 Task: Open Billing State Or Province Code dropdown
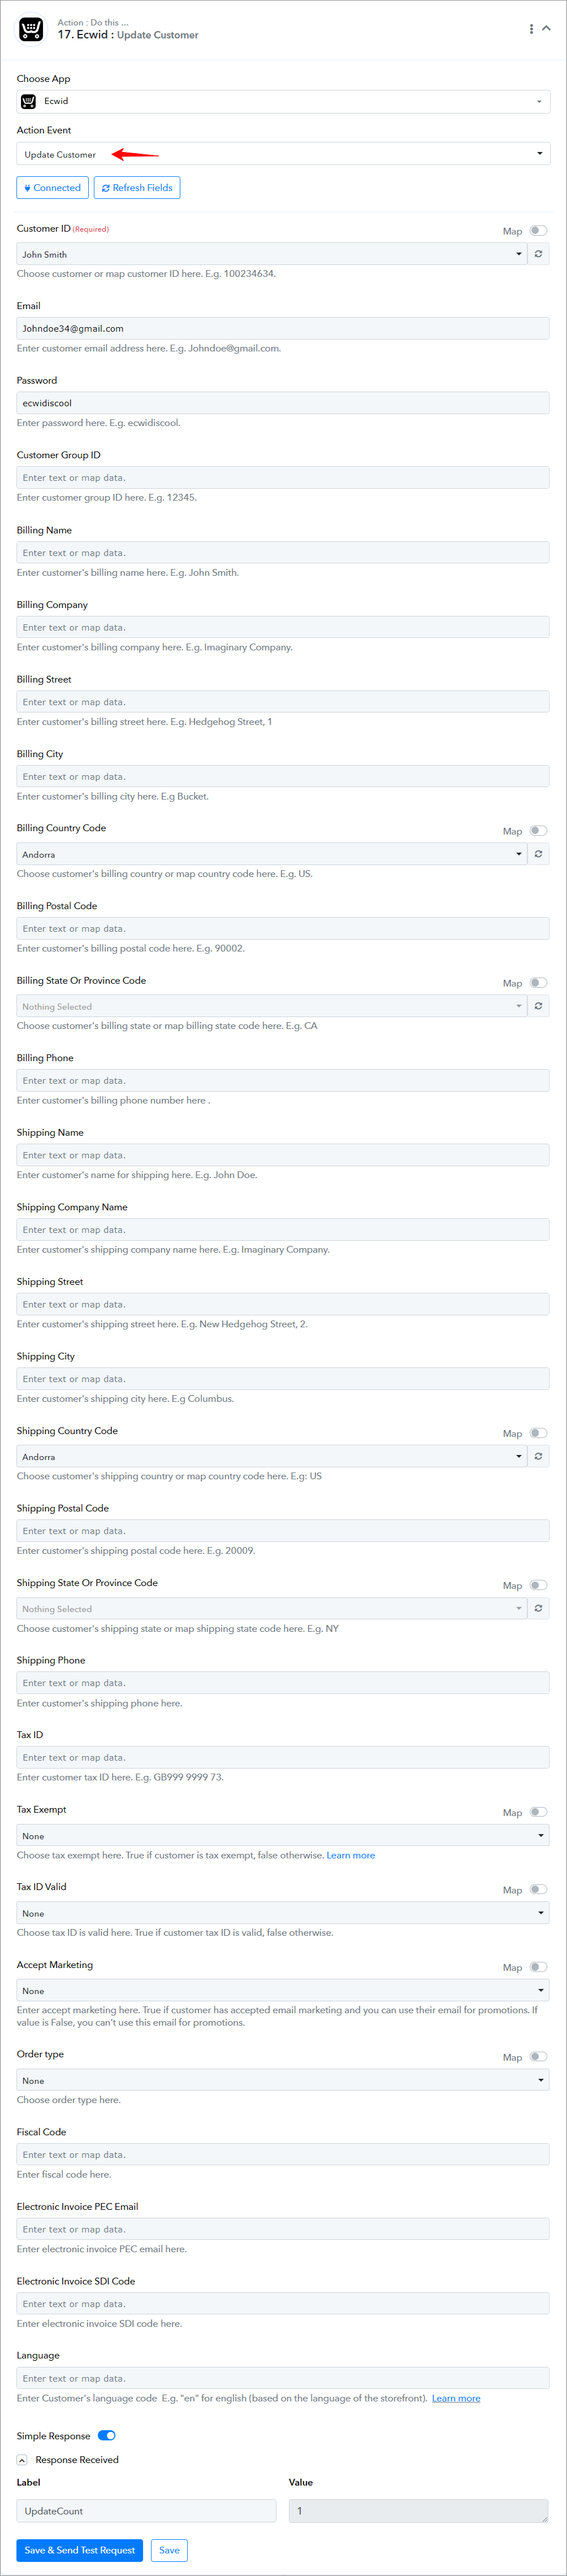click(x=272, y=1006)
